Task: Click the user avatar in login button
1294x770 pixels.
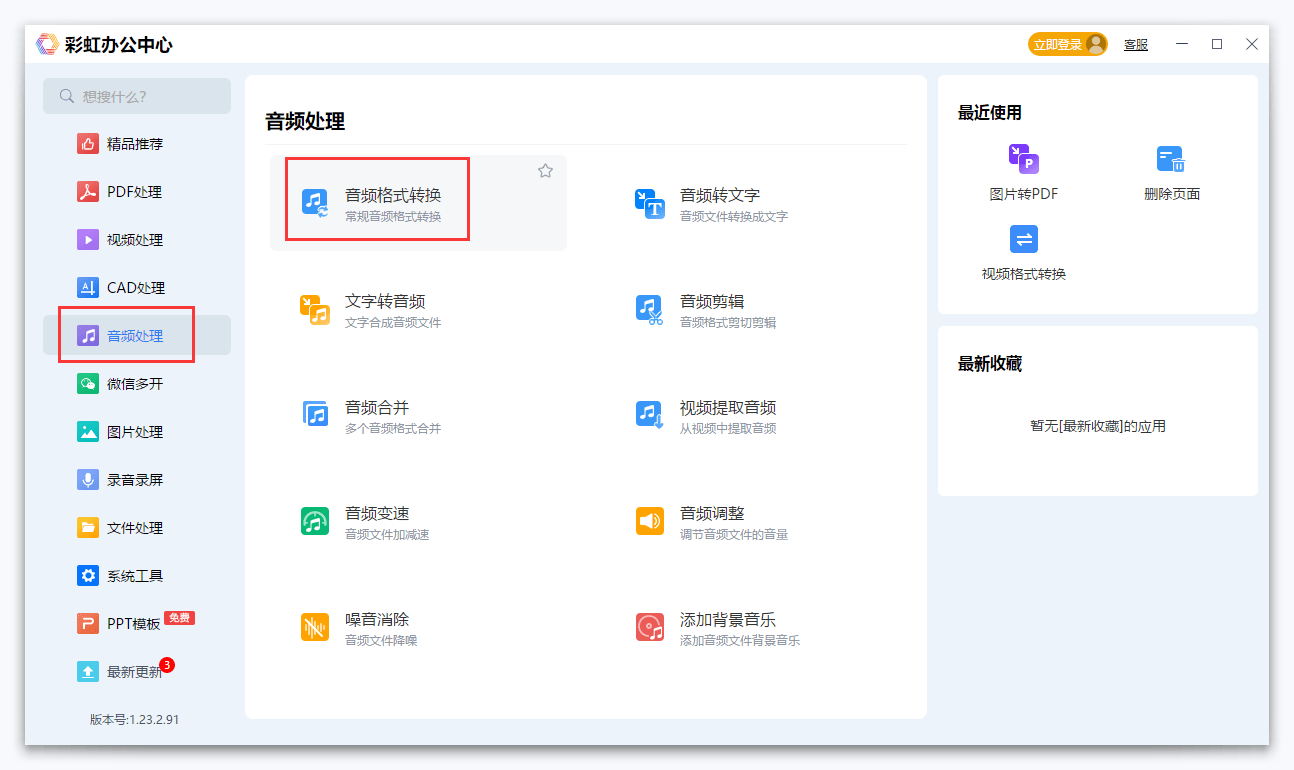Action: pos(1096,44)
